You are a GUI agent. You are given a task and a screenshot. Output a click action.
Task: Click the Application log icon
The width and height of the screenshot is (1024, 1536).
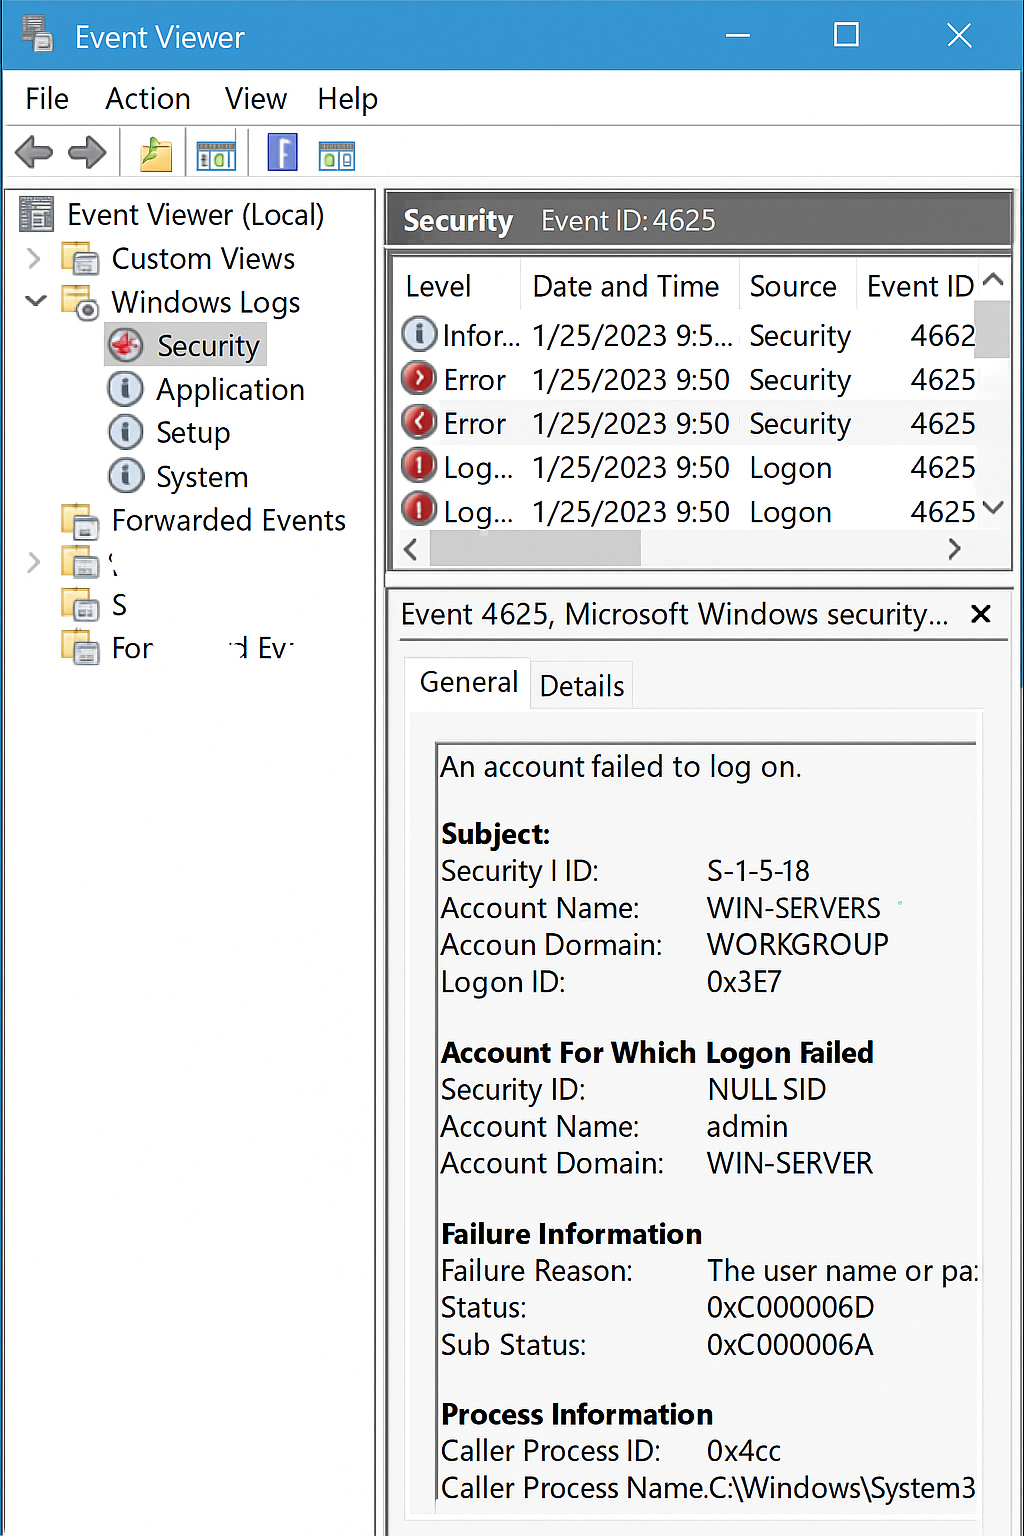click(x=125, y=389)
